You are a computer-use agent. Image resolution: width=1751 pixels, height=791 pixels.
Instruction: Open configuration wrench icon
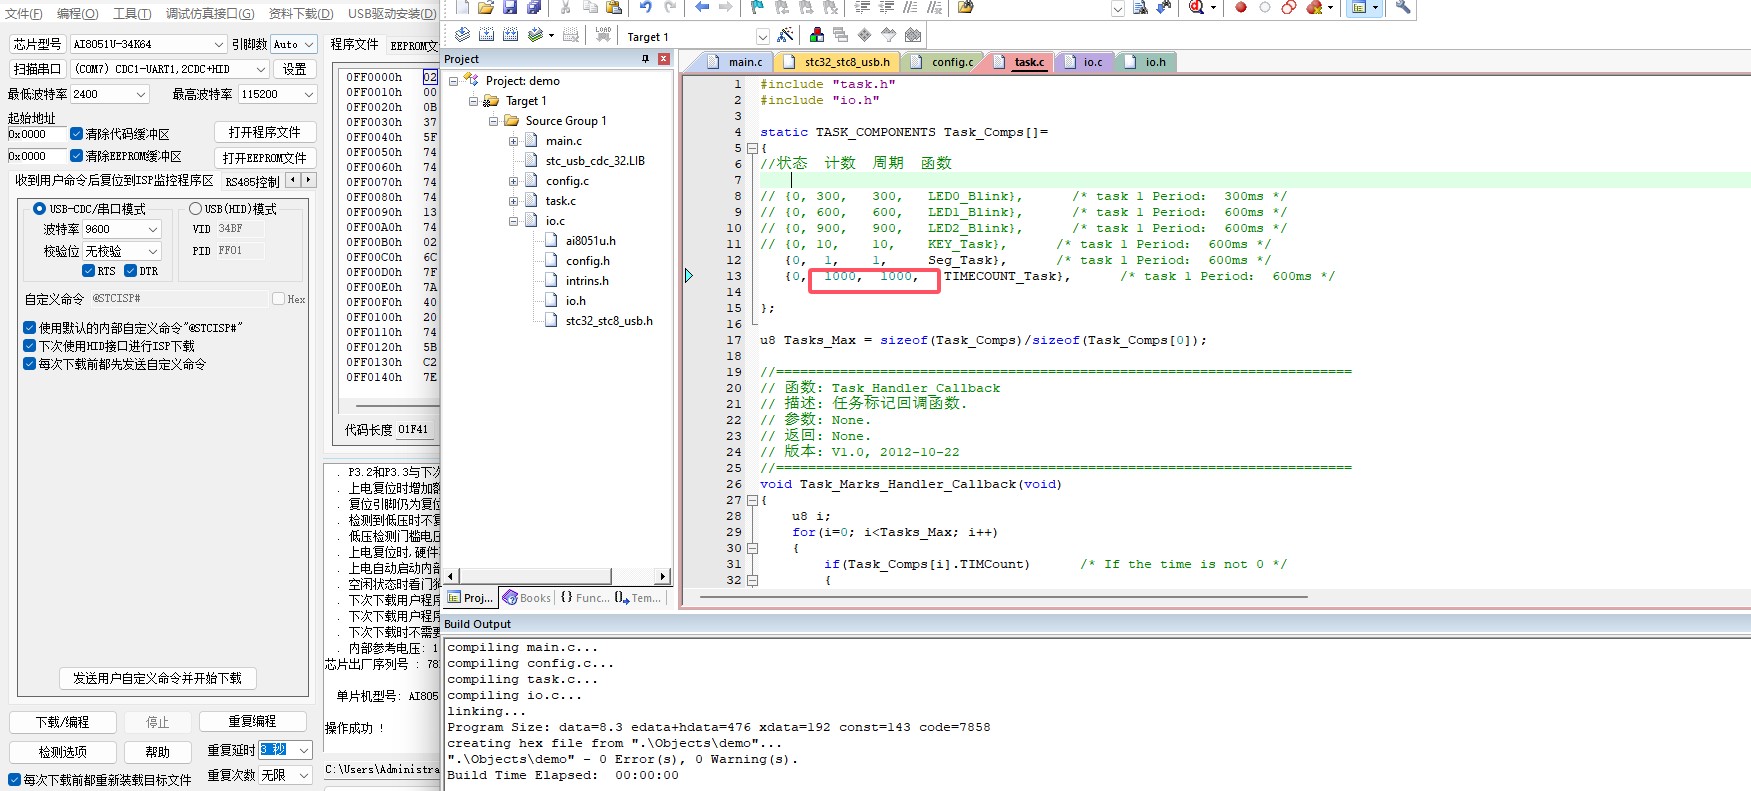pyautogui.click(x=1403, y=7)
